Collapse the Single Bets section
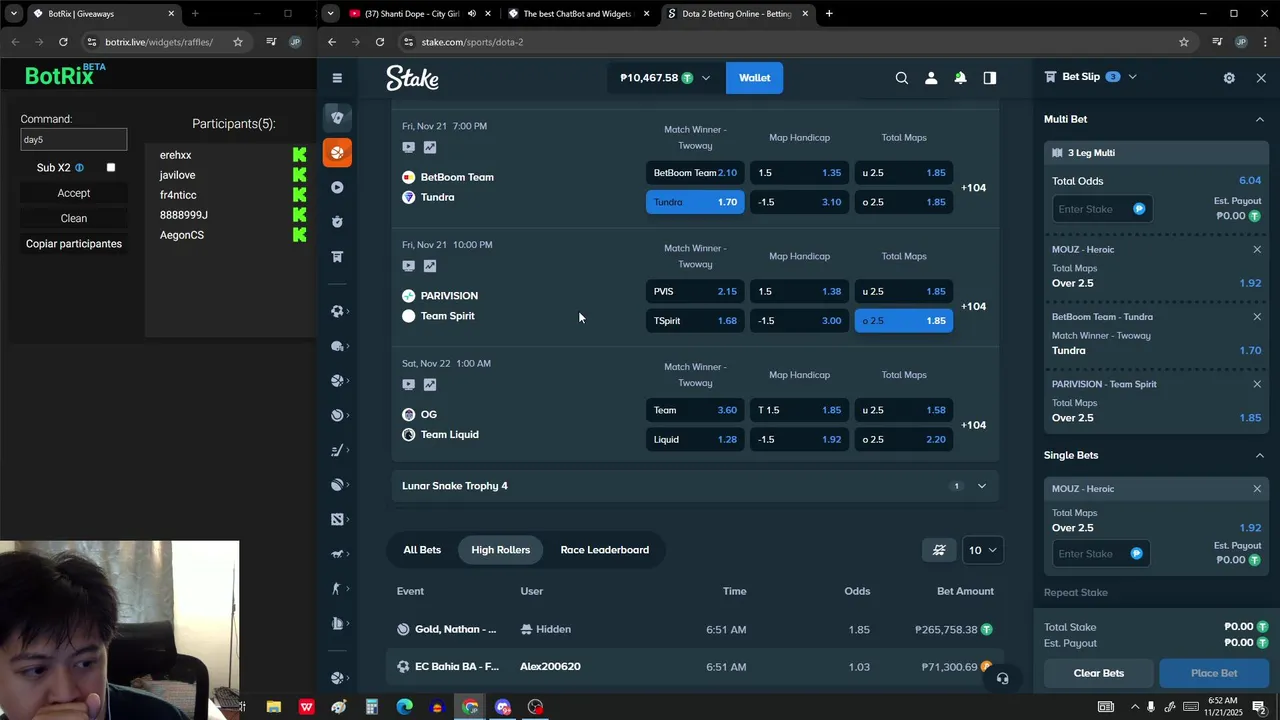Viewport: 1280px width, 720px height. pyautogui.click(x=1259, y=455)
